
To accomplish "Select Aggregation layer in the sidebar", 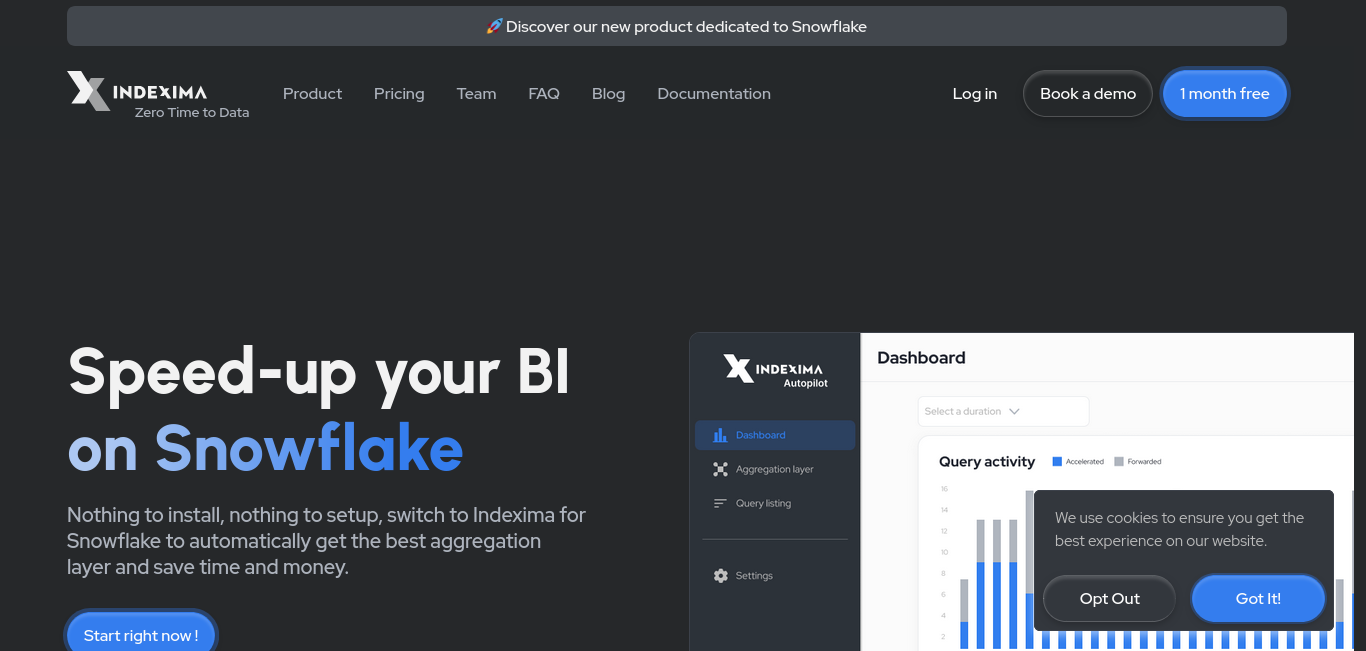I will click(x=775, y=469).
